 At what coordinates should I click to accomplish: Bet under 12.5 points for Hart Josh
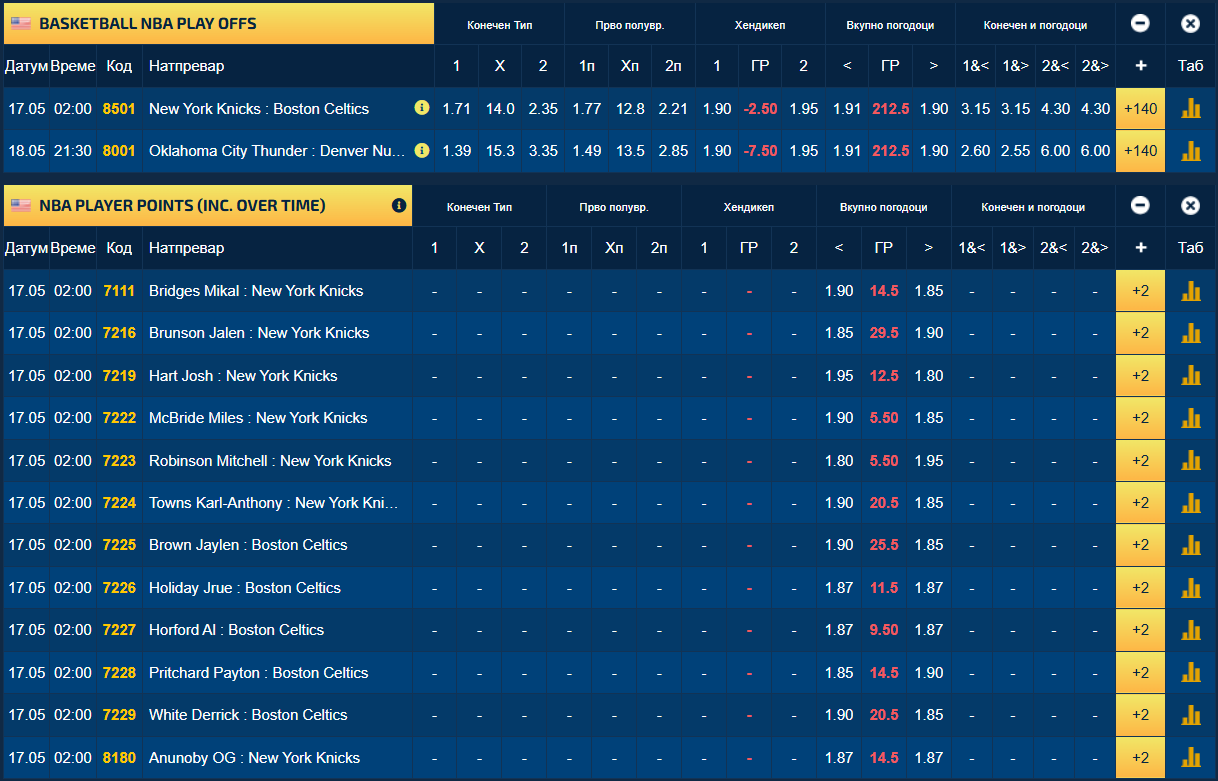point(839,376)
